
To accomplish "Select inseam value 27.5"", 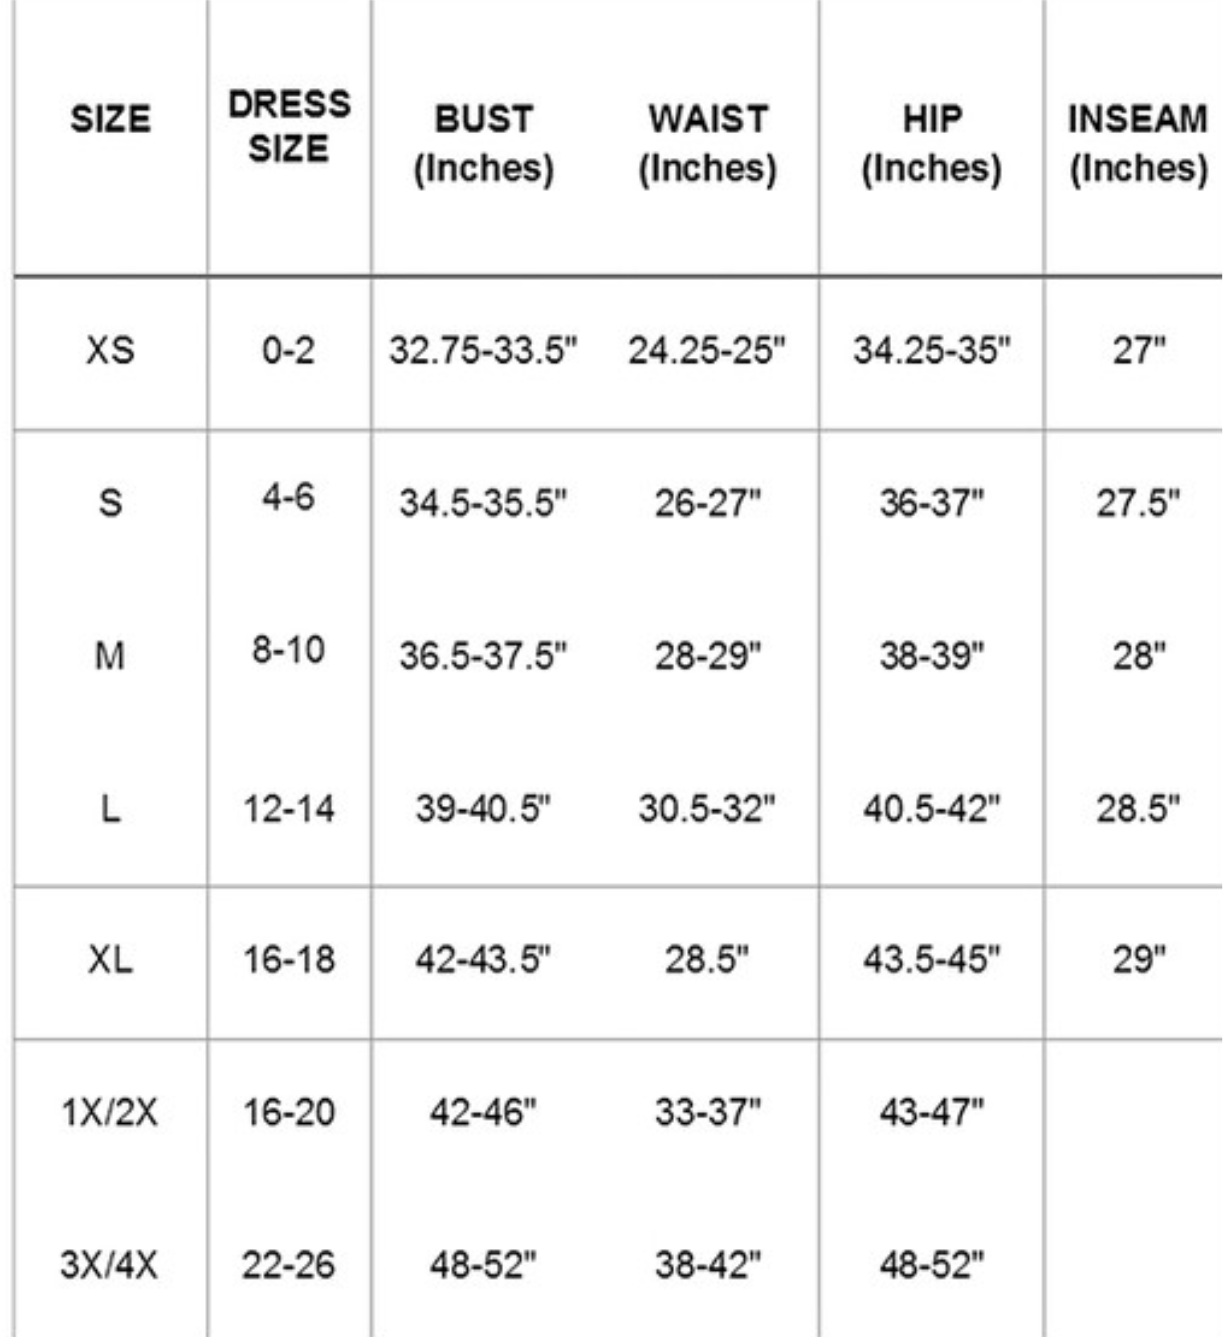I will [1137, 502].
